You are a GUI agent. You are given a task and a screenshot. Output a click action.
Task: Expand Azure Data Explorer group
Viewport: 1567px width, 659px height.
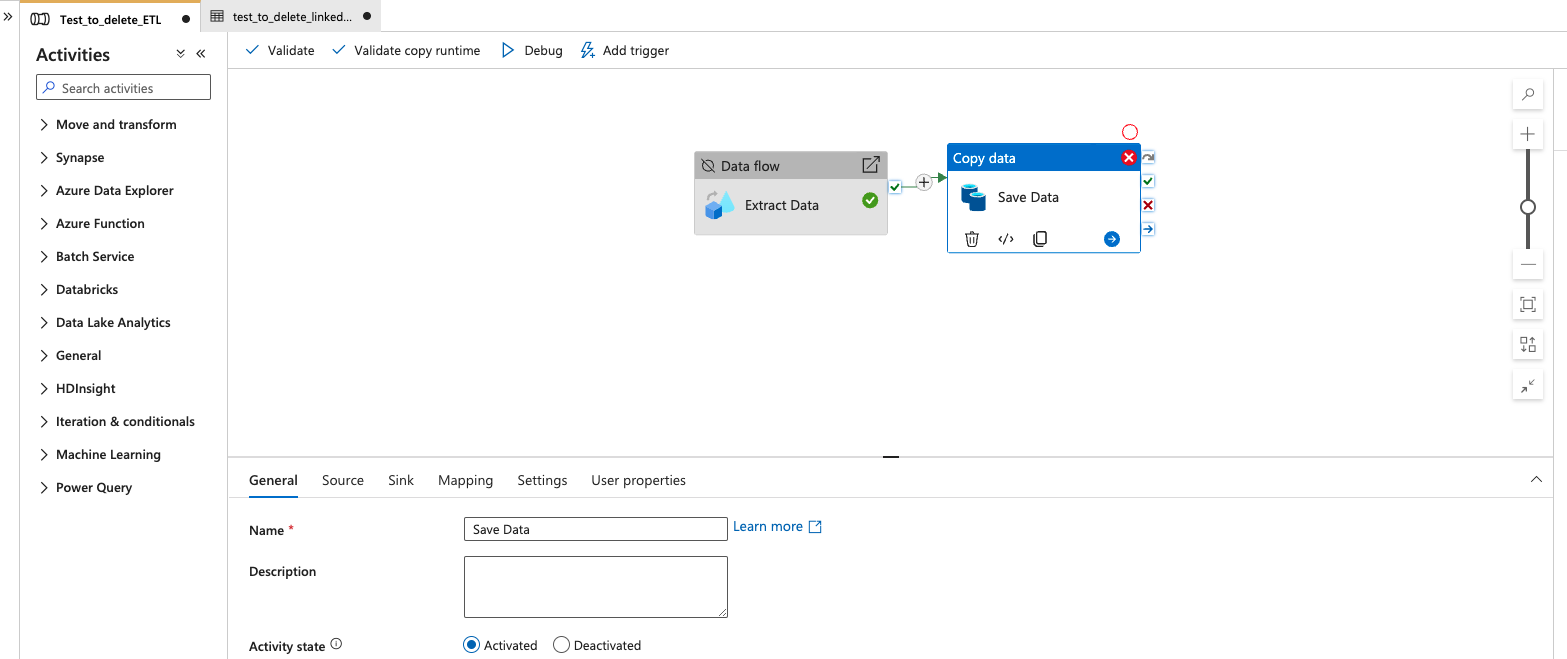coord(44,191)
